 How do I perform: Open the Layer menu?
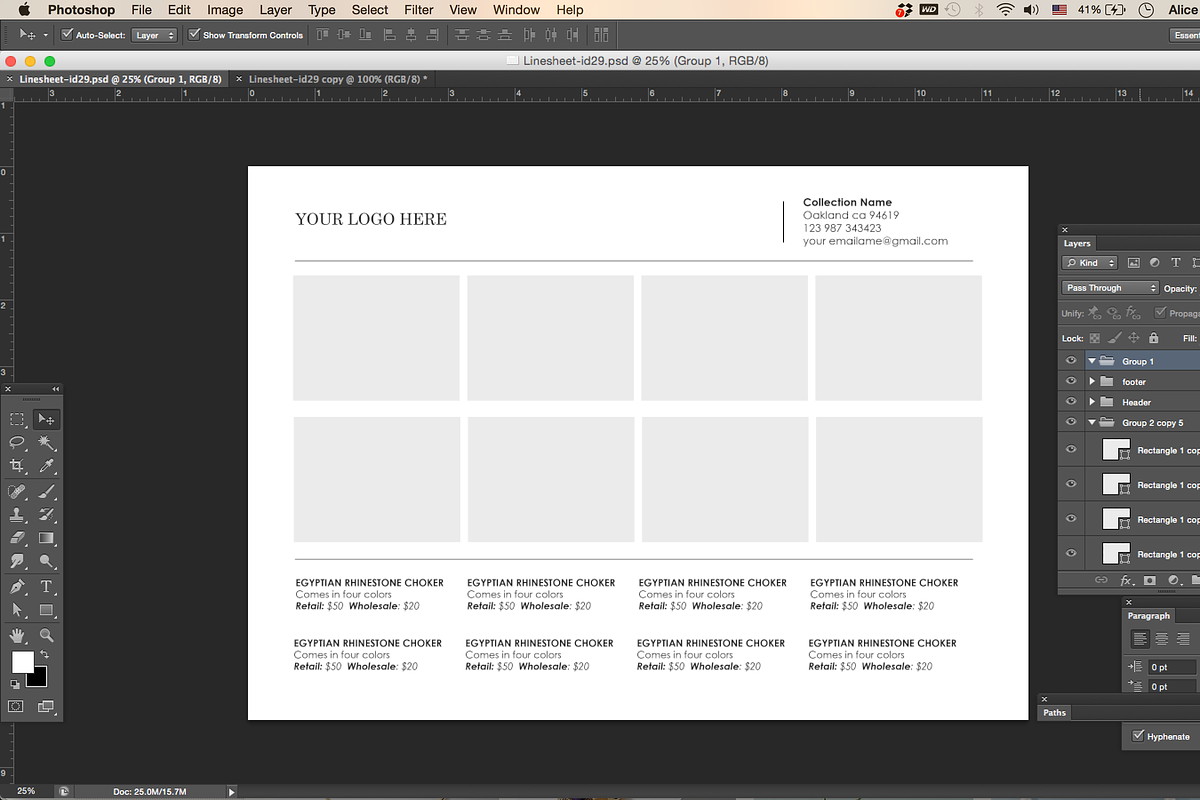276,10
